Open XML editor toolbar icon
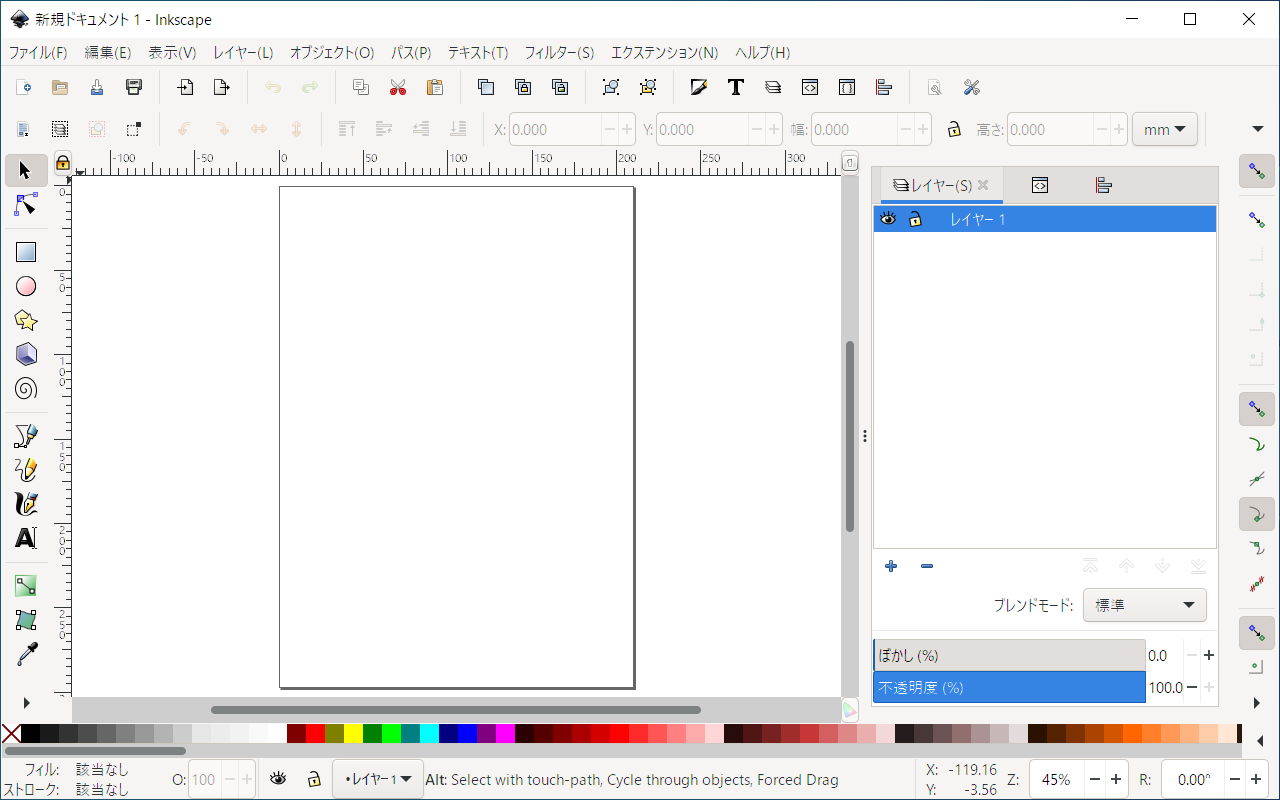 (810, 88)
